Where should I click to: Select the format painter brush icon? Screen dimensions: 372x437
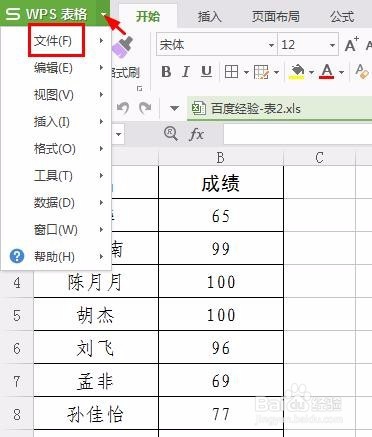pyautogui.click(x=123, y=47)
